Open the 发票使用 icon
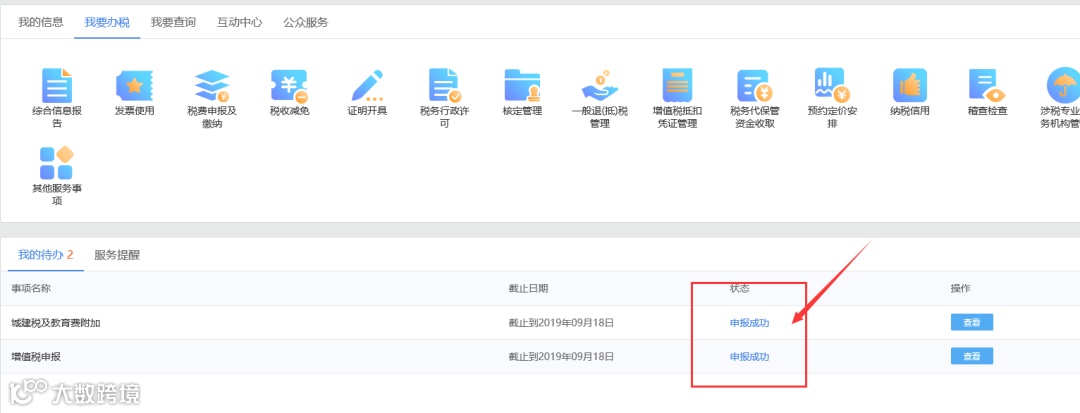The height and width of the screenshot is (413, 1080). tap(134, 86)
